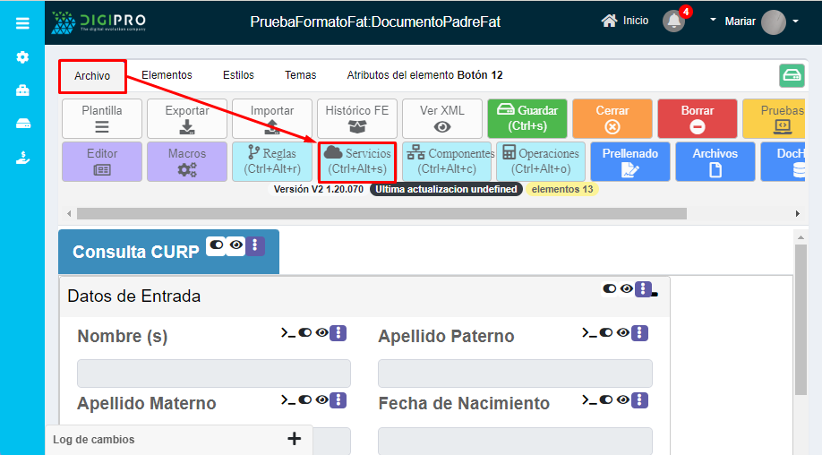Toggle visibility eye for Nombre (s) field
The image size is (822, 456).
pos(322,333)
